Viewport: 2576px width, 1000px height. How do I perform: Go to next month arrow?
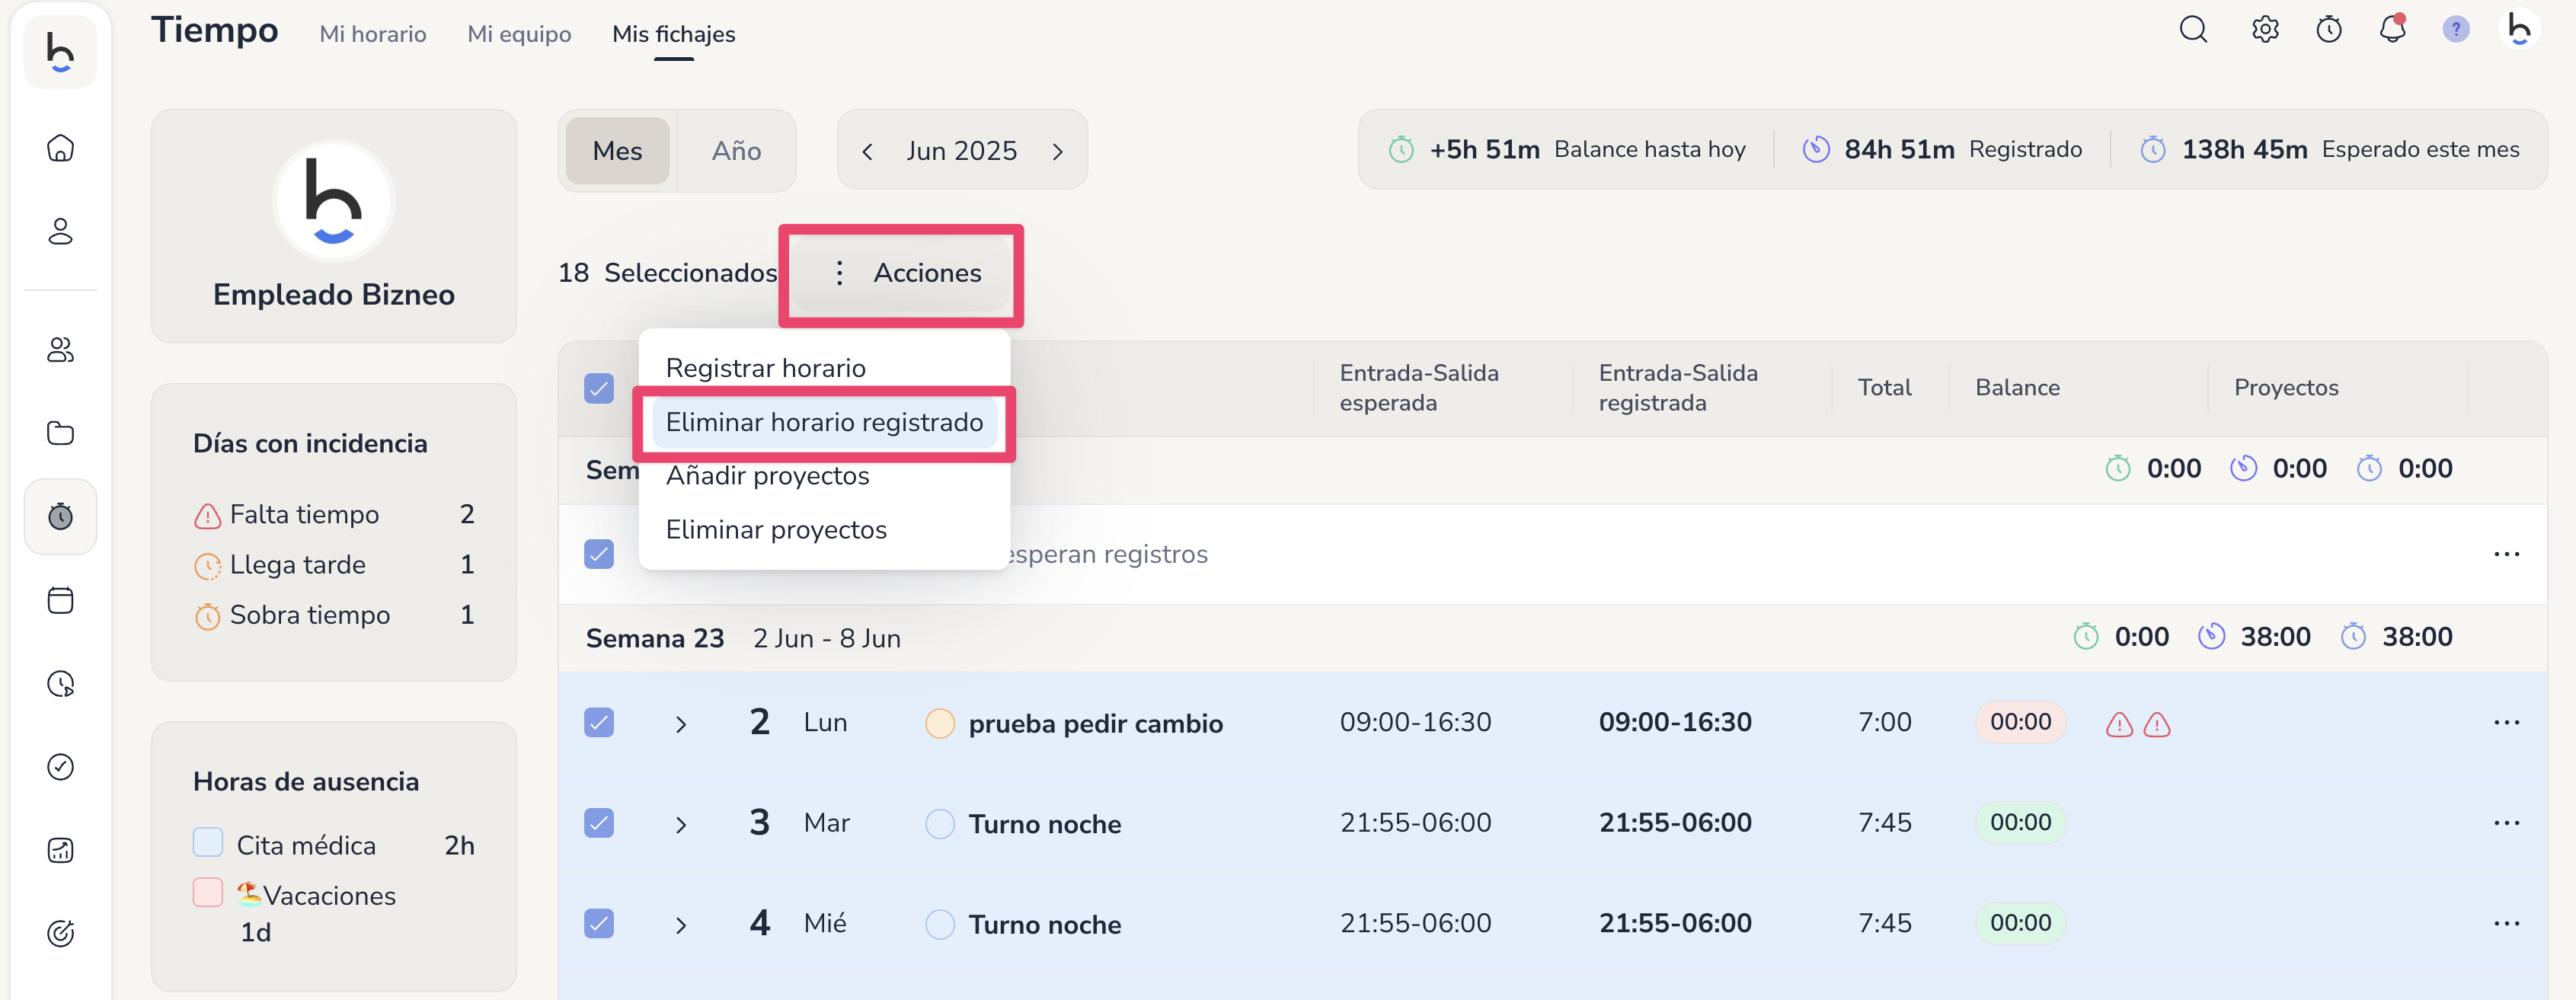[1057, 152]
